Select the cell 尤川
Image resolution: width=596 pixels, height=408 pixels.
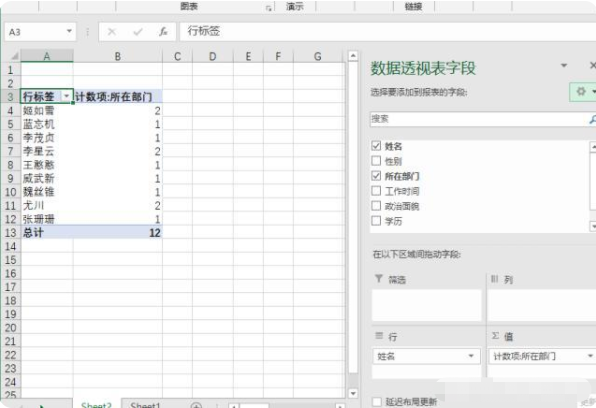pos(47,206)
